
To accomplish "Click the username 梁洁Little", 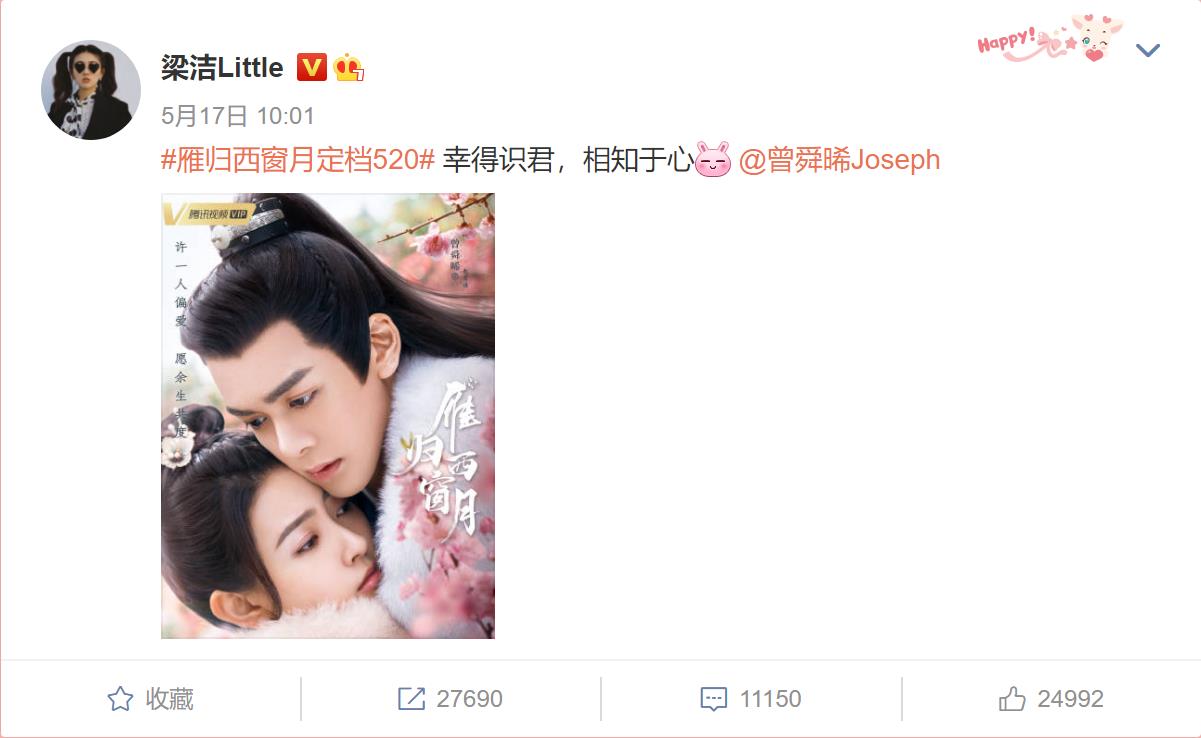I will 222,68.
